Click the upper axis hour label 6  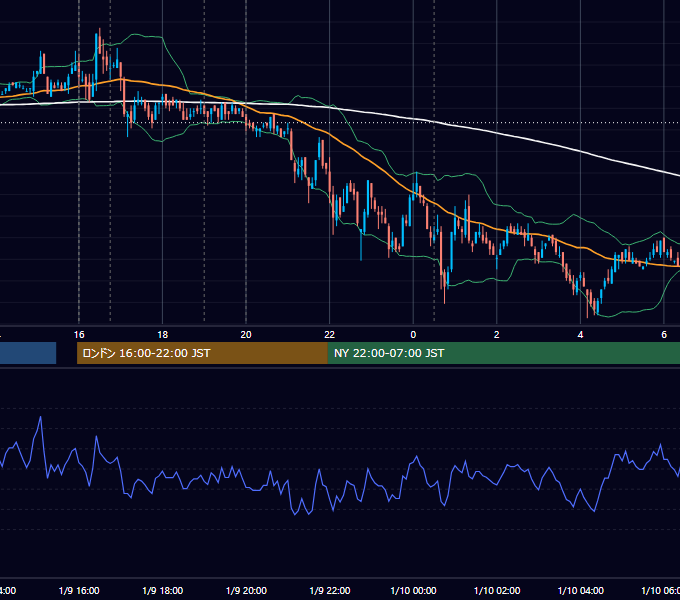pyautogui.click(x=664, y=335)
